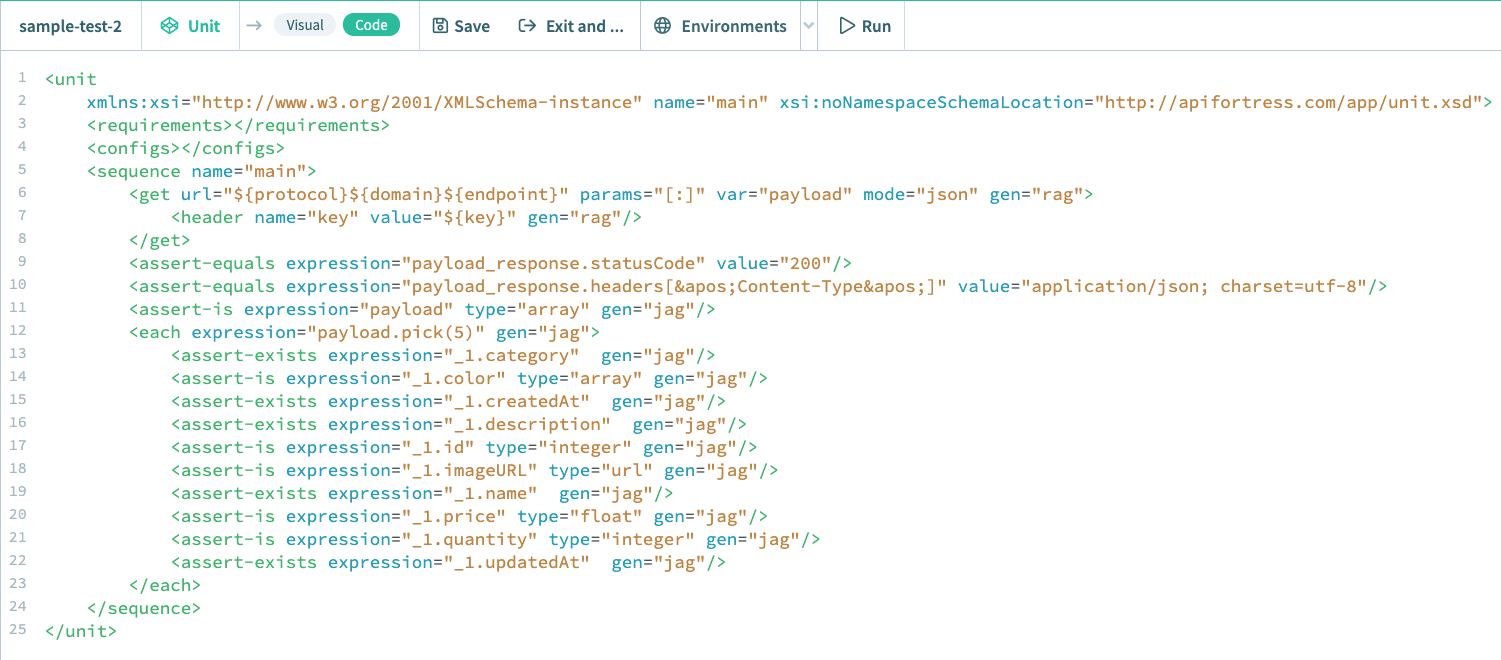Click the 'Exit and ...' button
The image size is (1501, 660).
click(x=572, y=26)
